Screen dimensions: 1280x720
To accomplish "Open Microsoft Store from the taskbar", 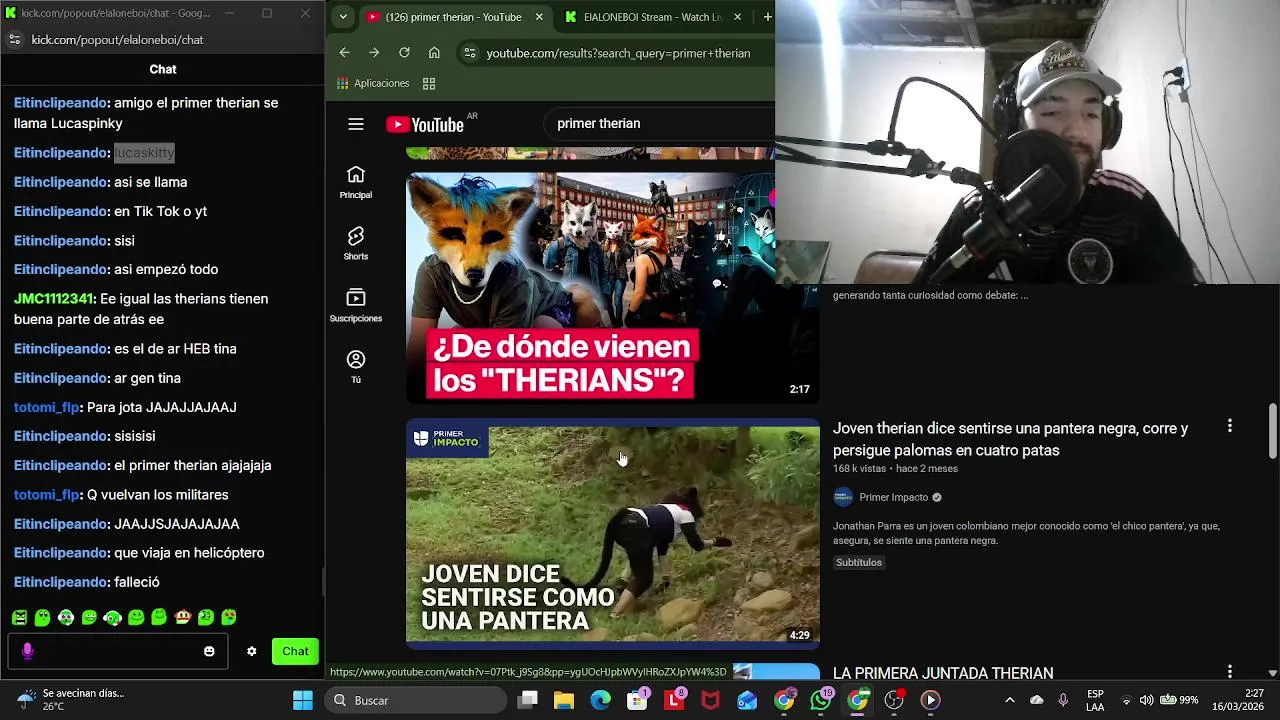I will click(637, 700).
